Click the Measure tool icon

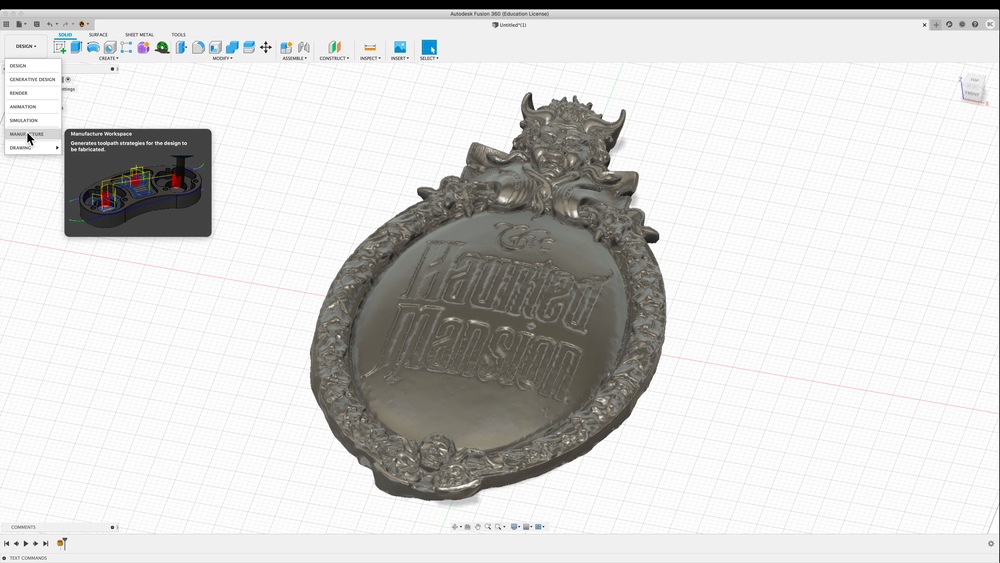tap(370, 47)
